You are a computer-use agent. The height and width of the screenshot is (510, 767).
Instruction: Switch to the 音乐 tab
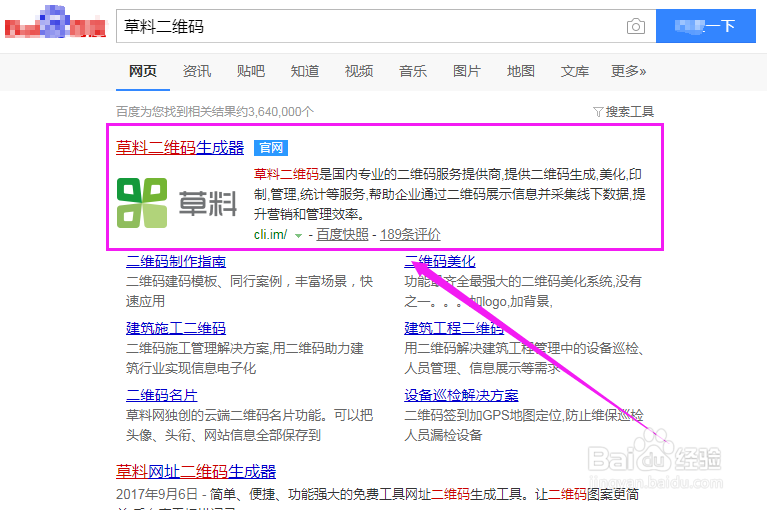(412, 71)
